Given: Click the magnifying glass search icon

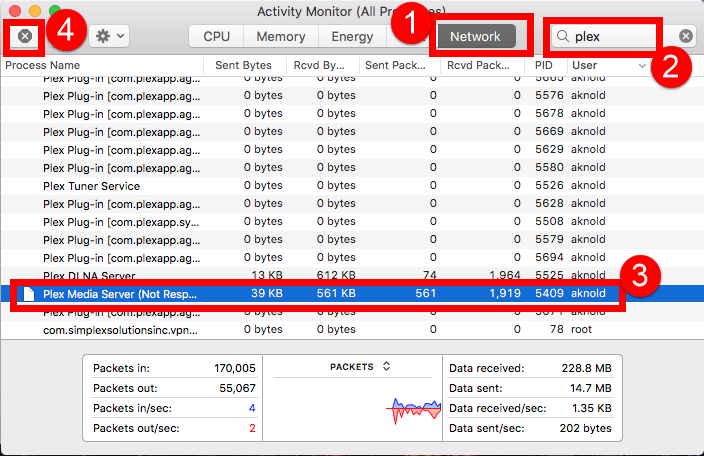Looking at the screenshot, I should 564,36.
